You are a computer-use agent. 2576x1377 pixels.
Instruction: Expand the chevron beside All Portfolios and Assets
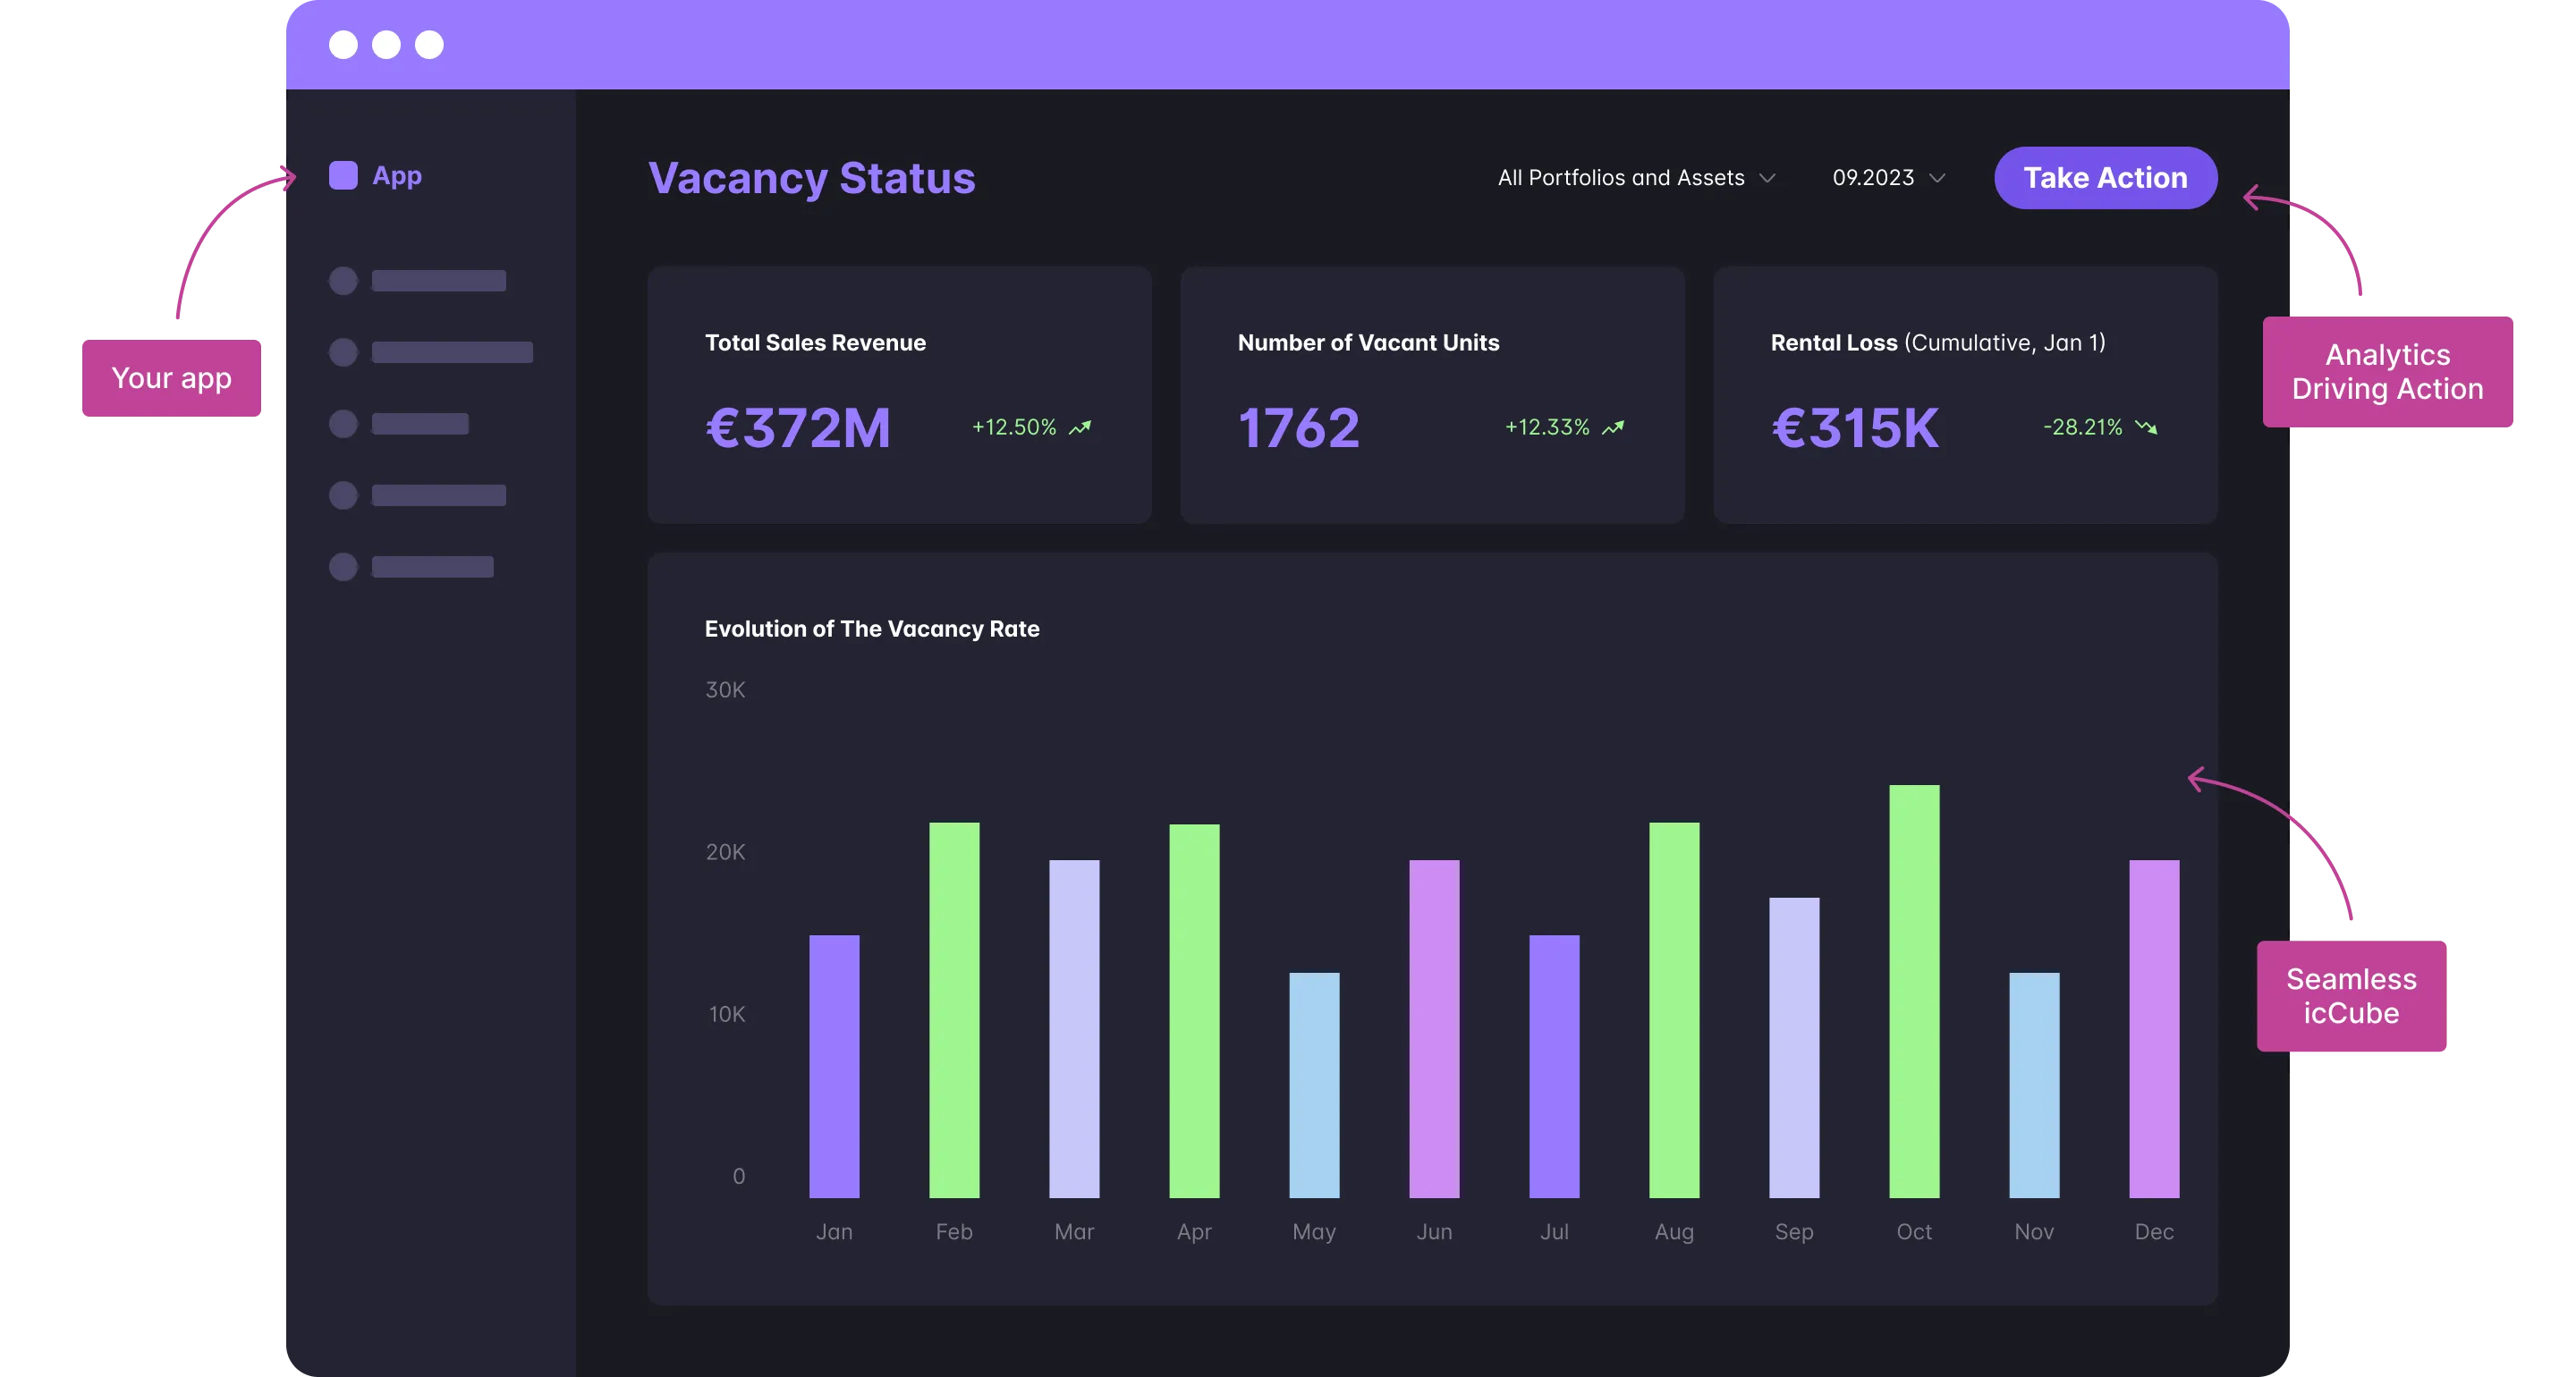coord(1768,177)
